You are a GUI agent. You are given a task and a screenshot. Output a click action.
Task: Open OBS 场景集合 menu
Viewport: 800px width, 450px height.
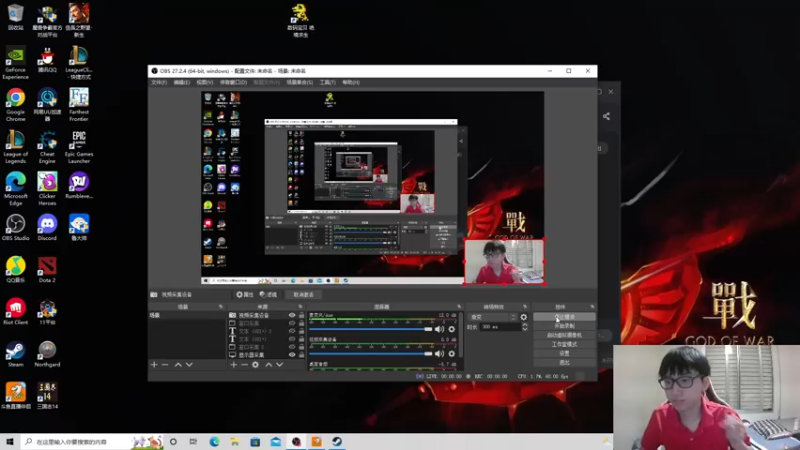(x=299, y=82)
